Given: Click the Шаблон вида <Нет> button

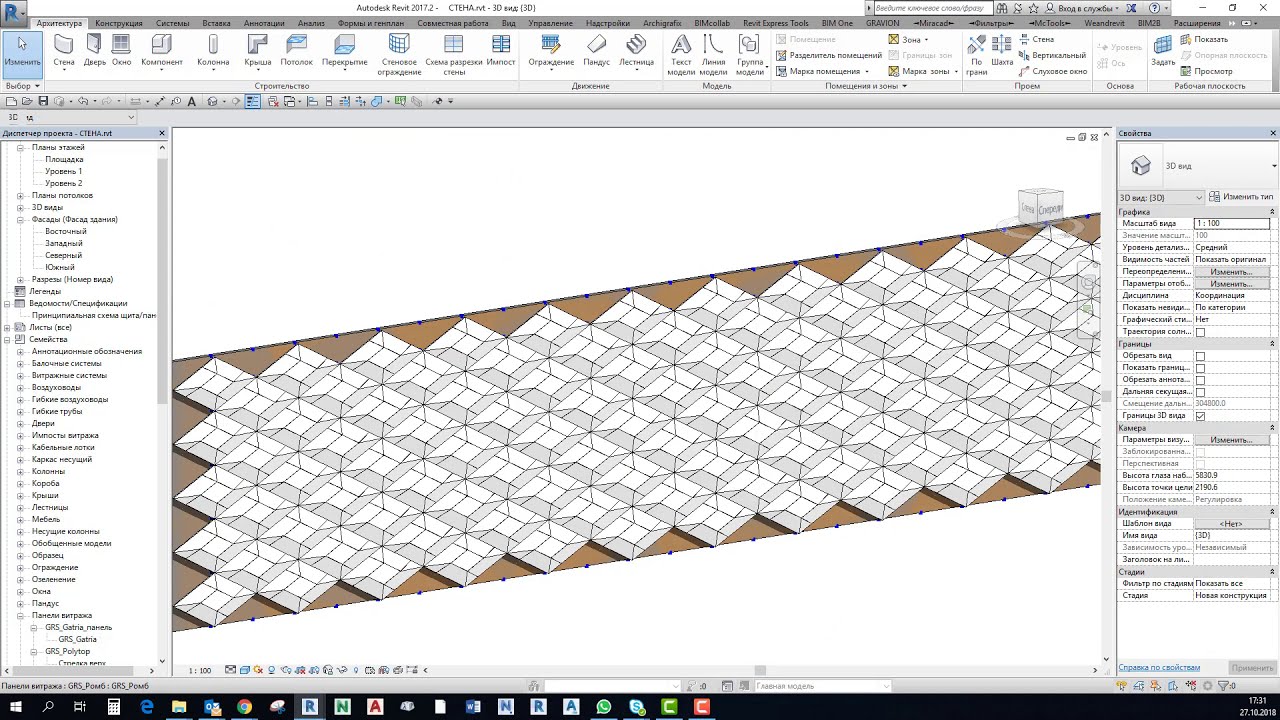Looking at the screenshot, I should tap(1231, 524).
